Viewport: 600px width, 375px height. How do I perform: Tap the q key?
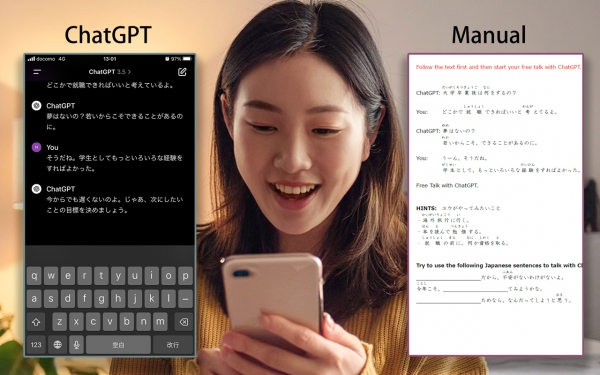tap(34, 276)
